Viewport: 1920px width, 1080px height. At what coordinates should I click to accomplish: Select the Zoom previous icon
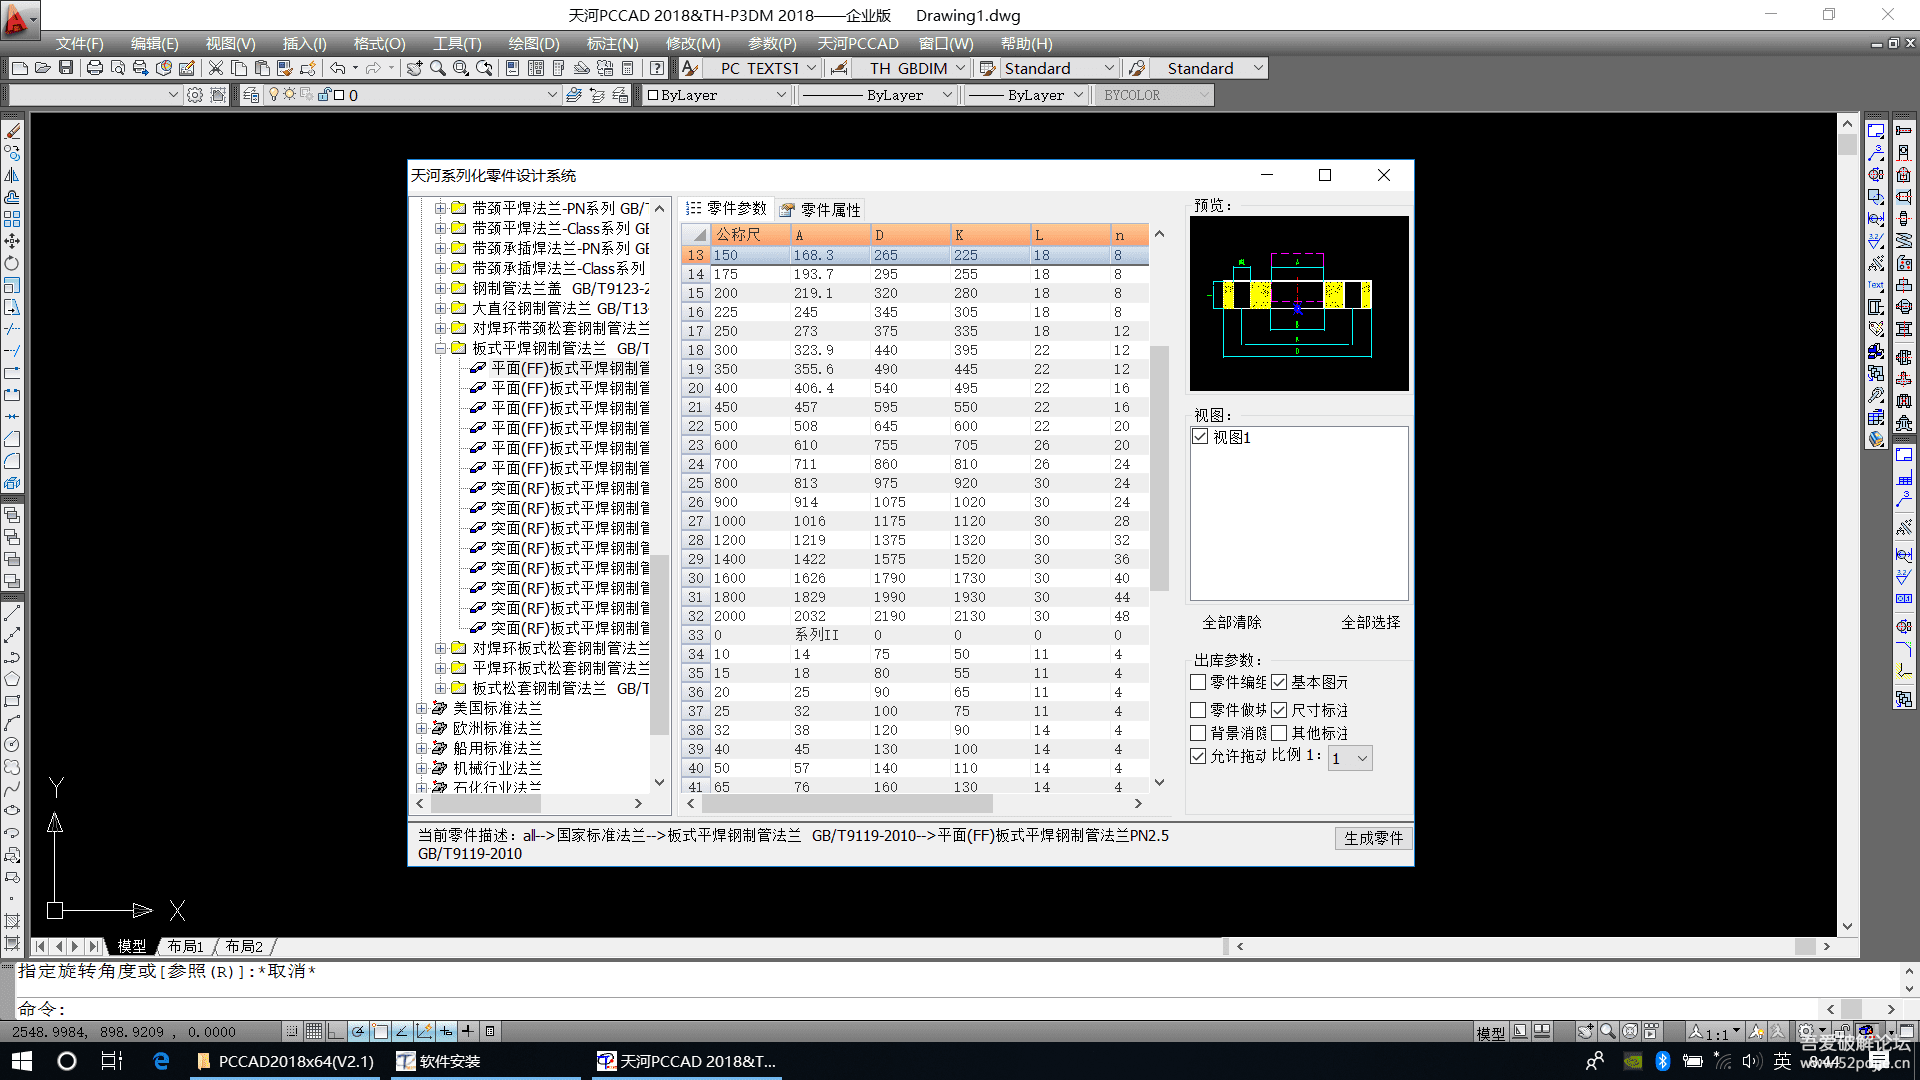[x=485, y=68]
